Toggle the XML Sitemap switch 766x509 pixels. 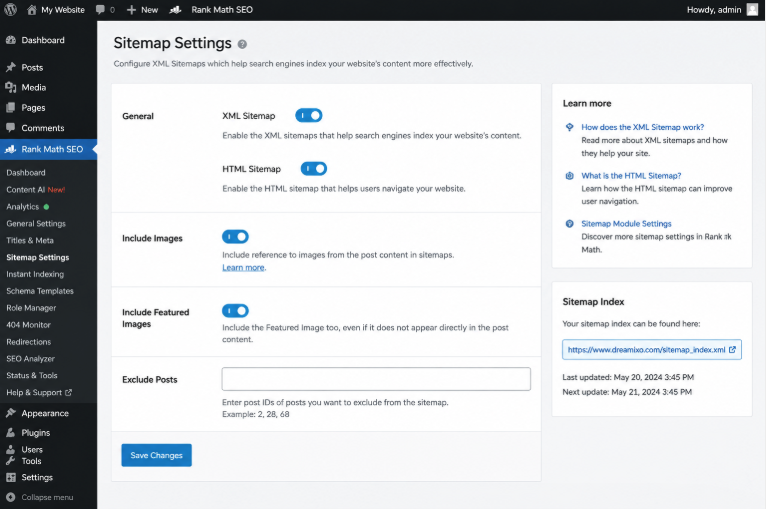[309, 115]
